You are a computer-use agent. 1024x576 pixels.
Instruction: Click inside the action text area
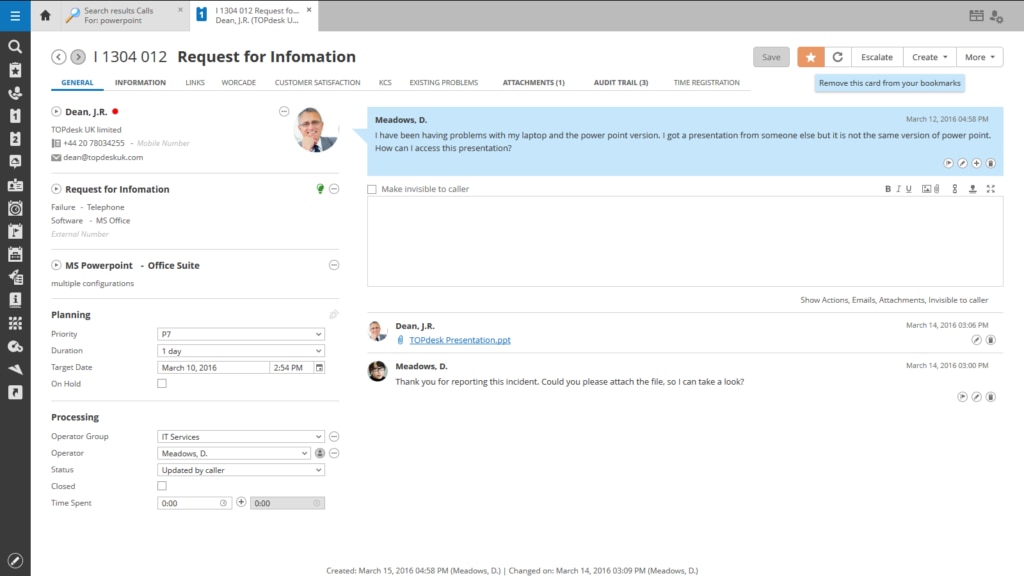pos(685,241)
